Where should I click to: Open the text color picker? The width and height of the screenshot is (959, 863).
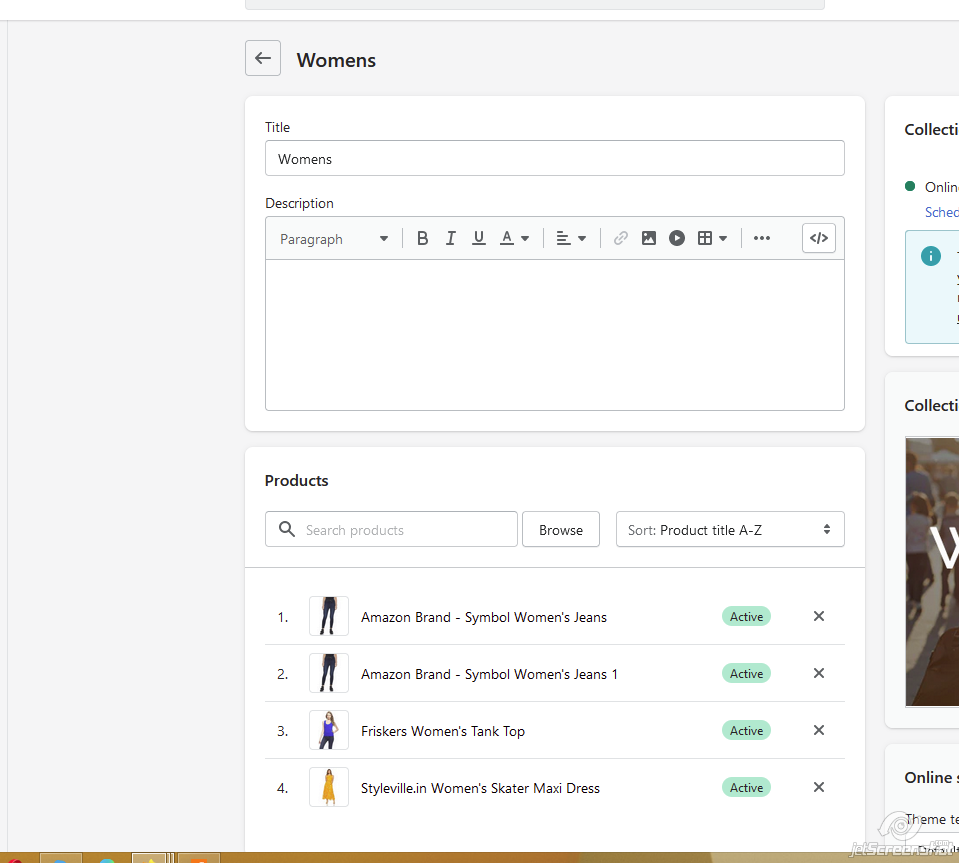click(x=514, y=238)
